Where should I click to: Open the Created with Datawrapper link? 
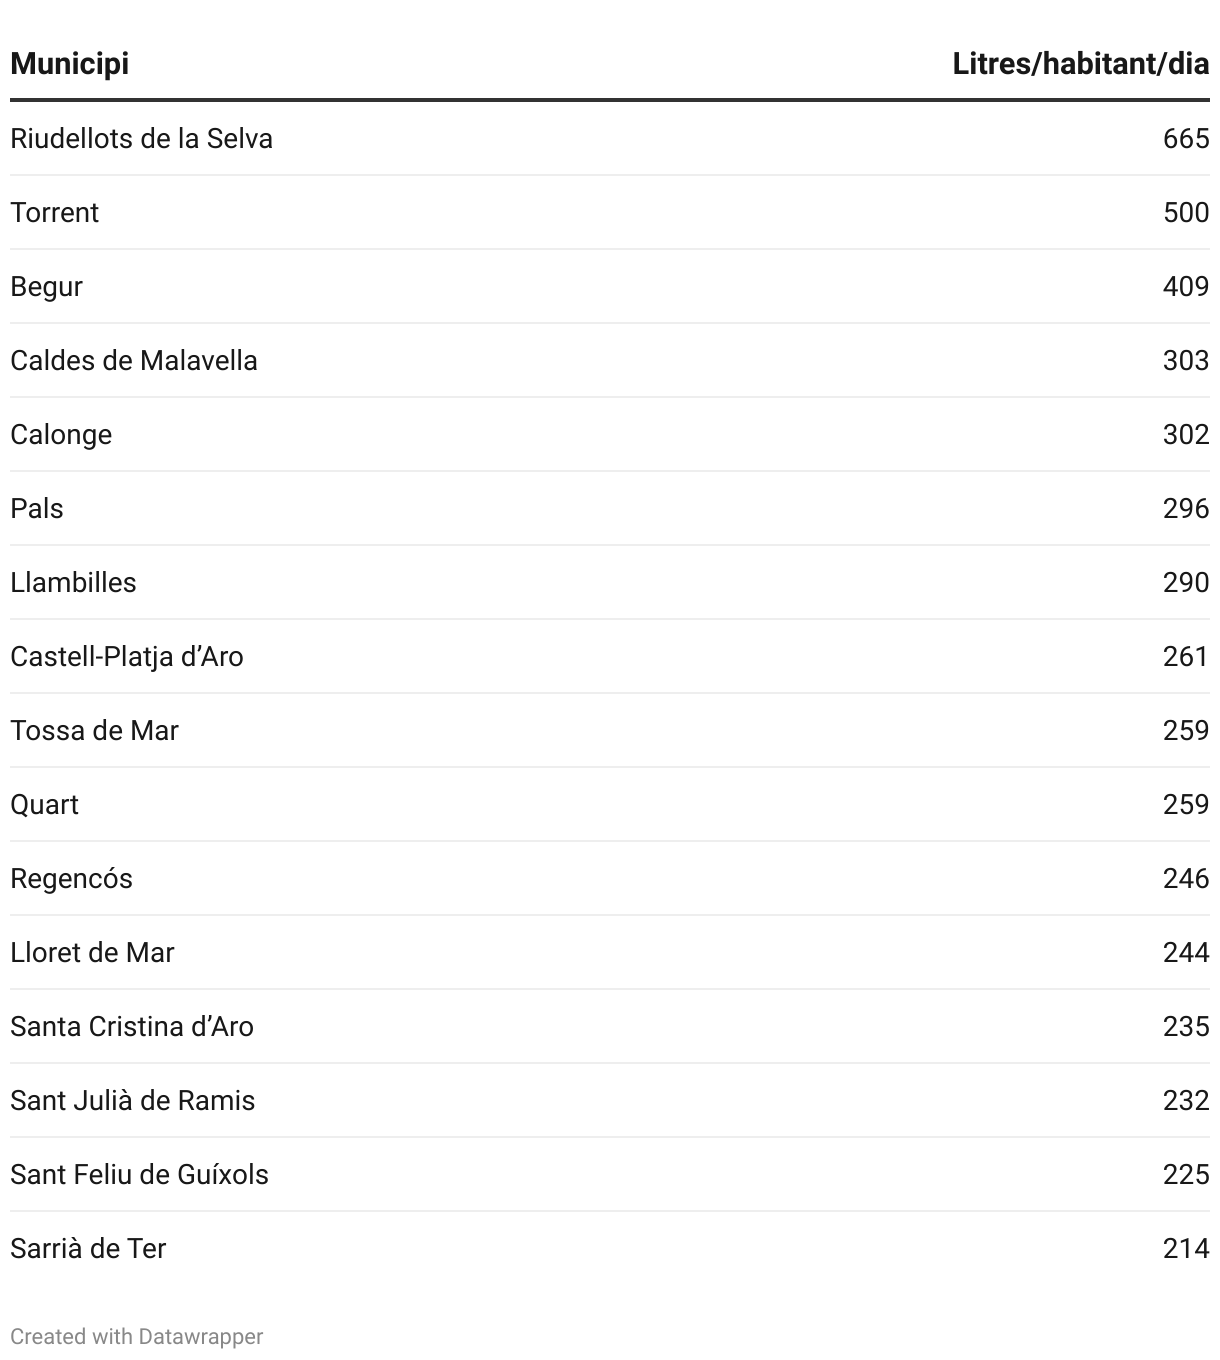coord(137,1337)
